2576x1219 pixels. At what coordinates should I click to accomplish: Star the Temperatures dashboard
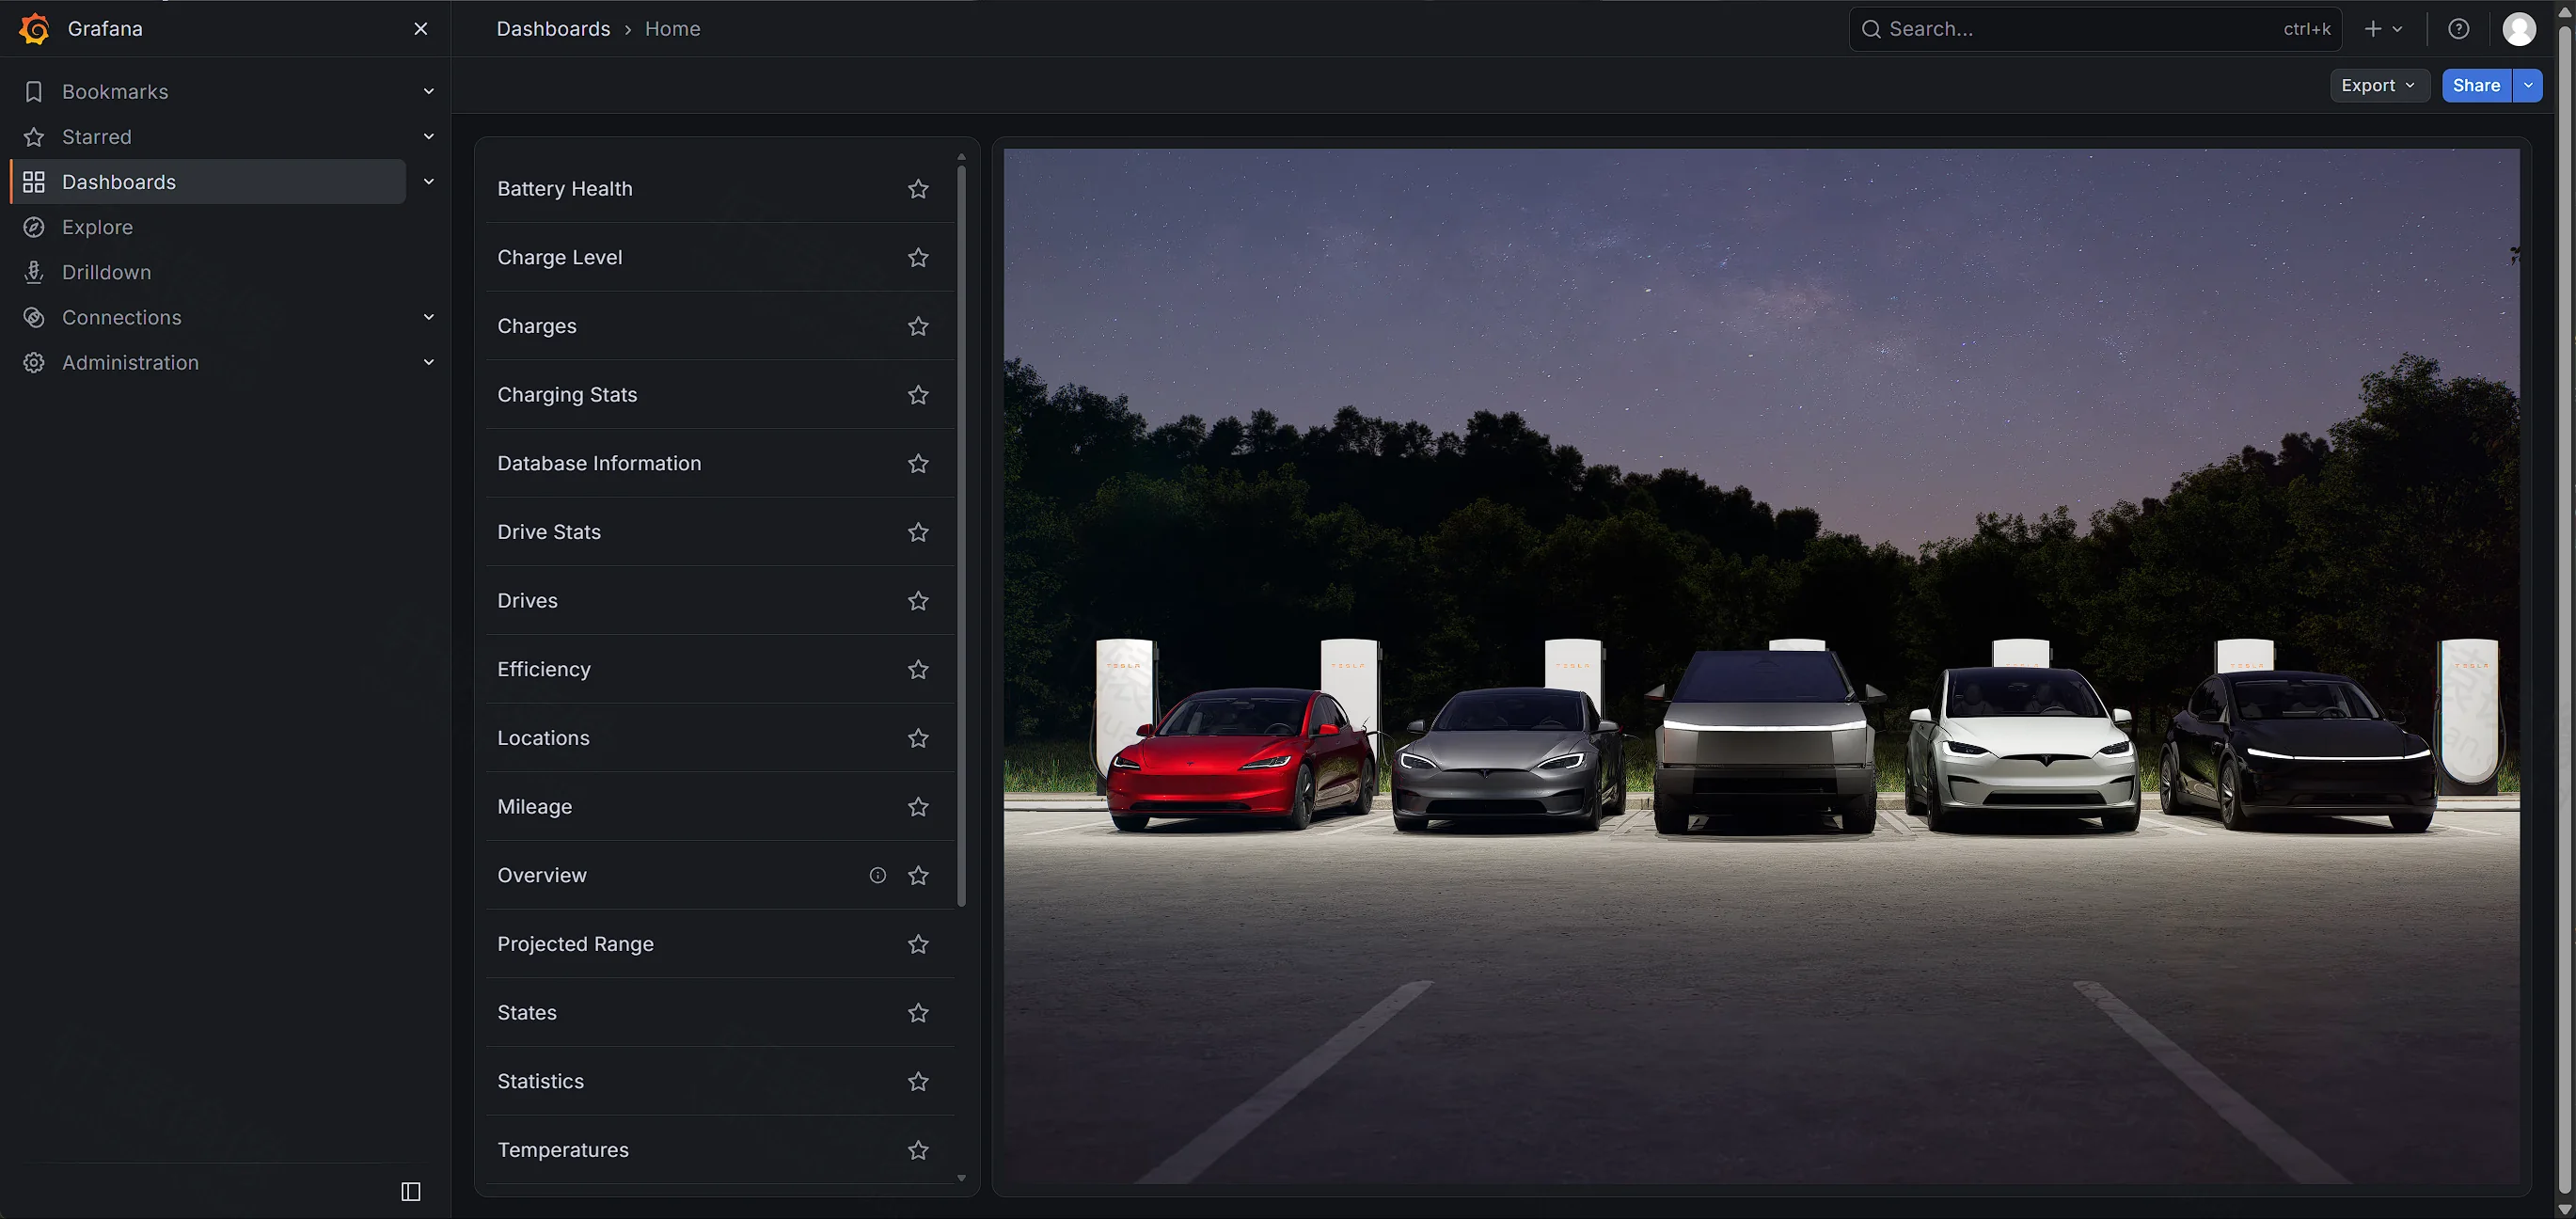click(x=918, y=1150)
